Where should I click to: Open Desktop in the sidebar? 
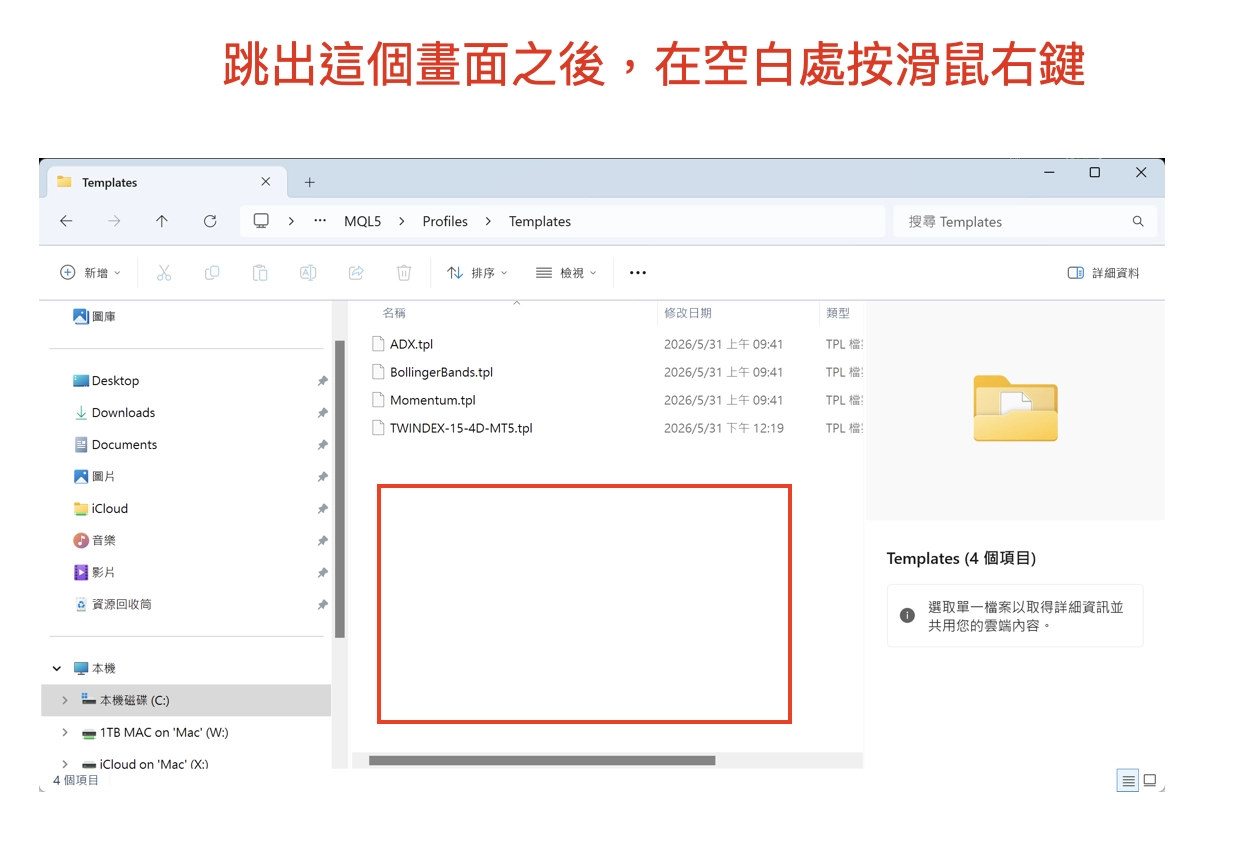pyautogui.click(x=106, y=381)
